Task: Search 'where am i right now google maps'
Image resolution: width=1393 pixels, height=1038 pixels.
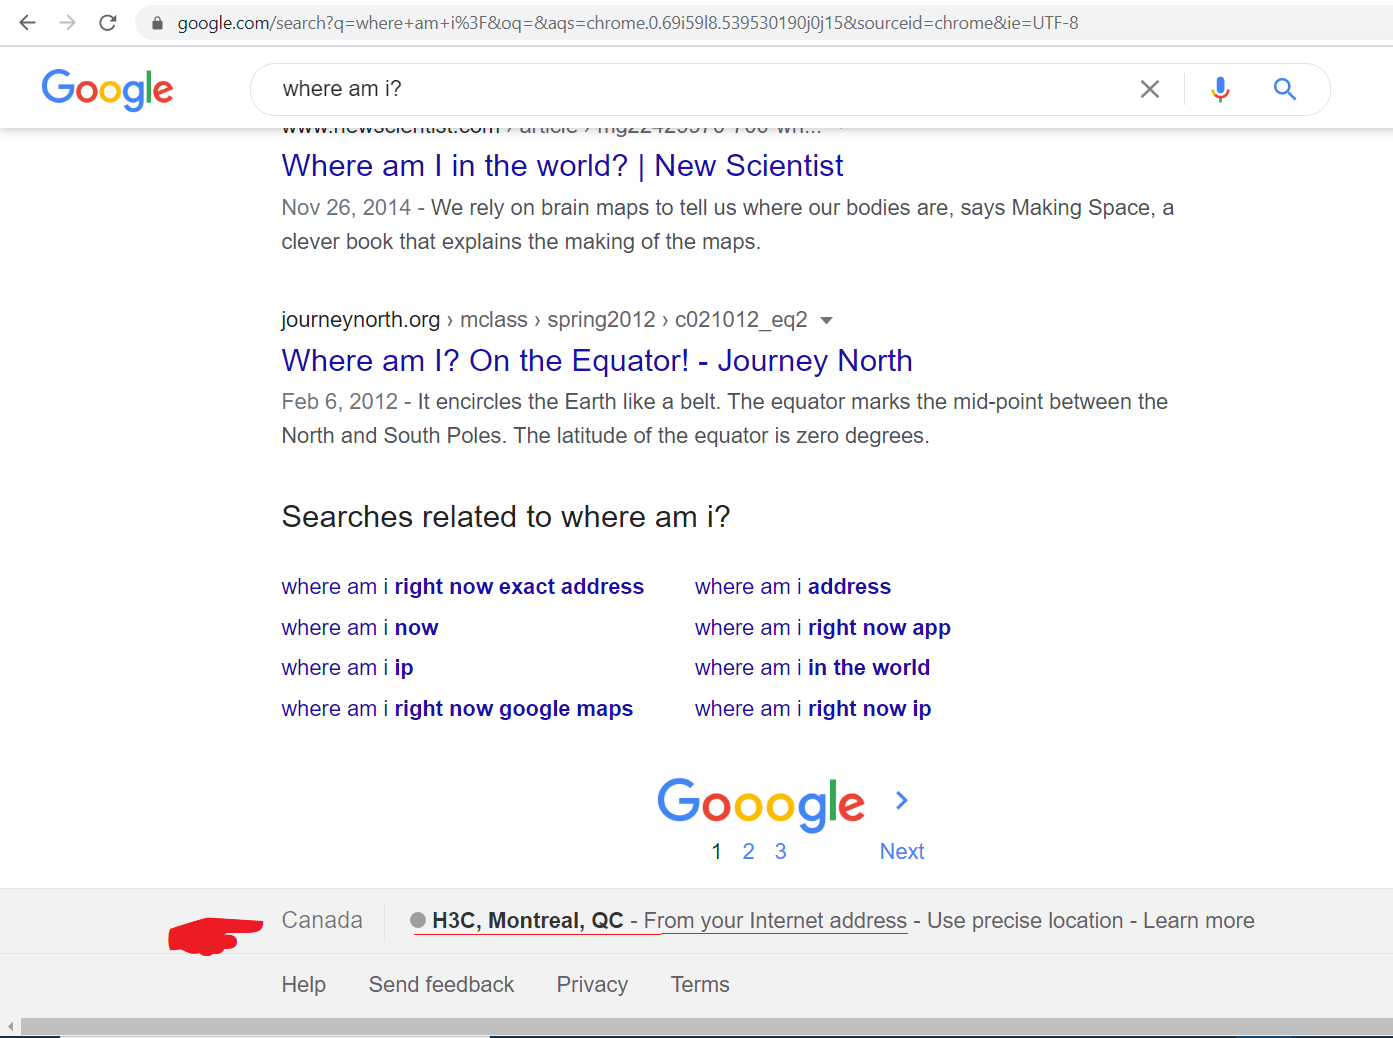Action: [457, 709]
